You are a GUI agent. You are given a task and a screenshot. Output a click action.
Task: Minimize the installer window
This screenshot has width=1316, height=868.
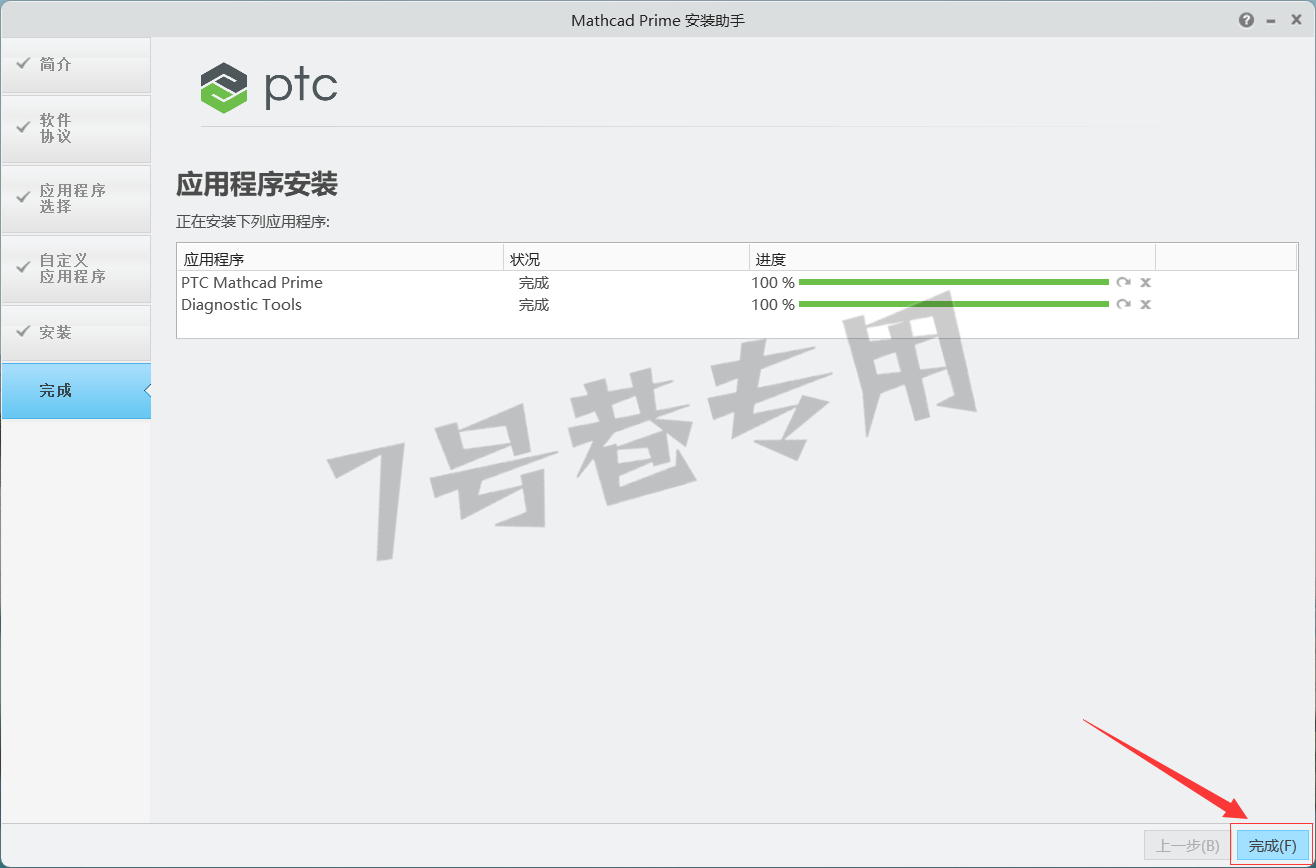(1271, 21)
